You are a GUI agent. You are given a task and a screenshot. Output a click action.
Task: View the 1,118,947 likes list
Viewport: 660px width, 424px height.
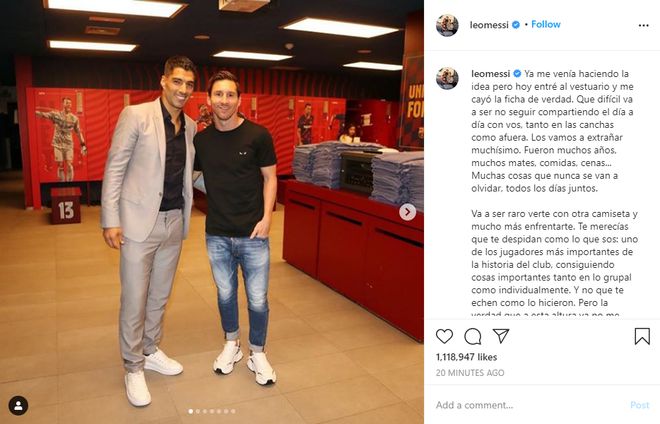point(466,357)
